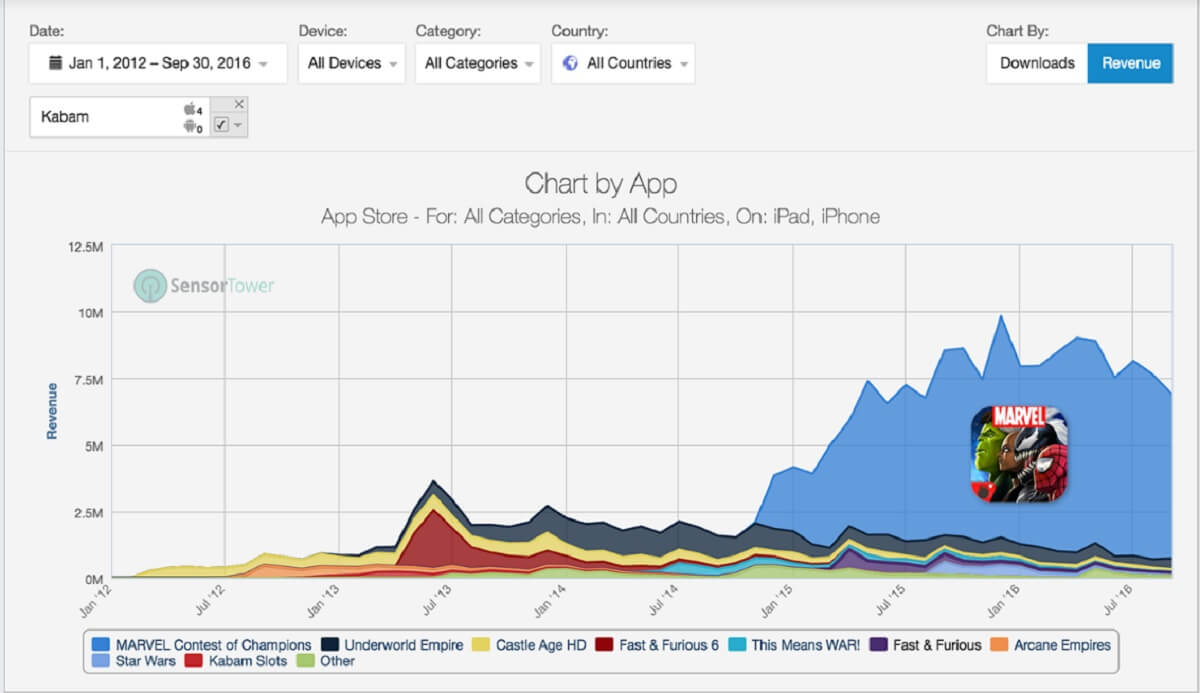Click the '12.5M' axis value
The width and height of the screenshot is (1200, 693).
84,246
